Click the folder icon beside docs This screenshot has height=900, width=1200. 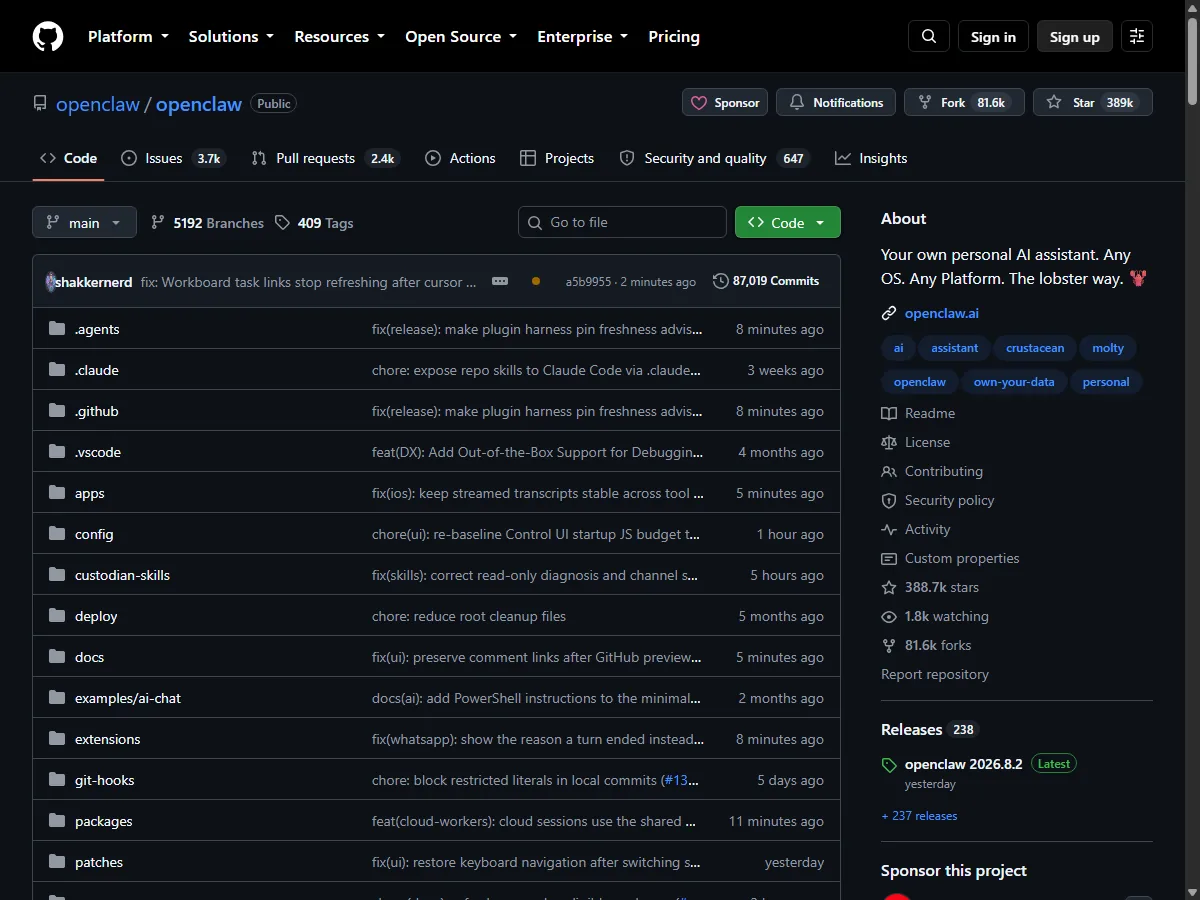point(56,657)
